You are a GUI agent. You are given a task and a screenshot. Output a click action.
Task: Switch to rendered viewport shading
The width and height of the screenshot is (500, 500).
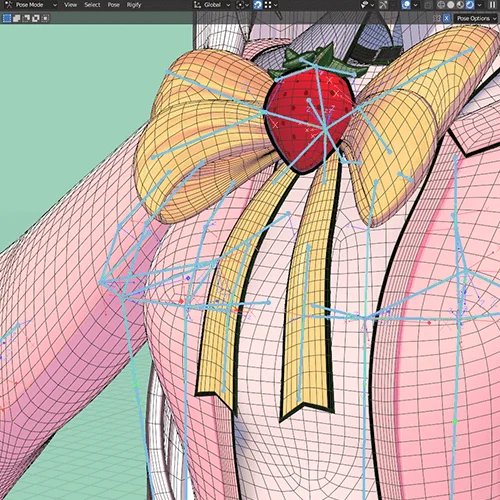(470, 5)
